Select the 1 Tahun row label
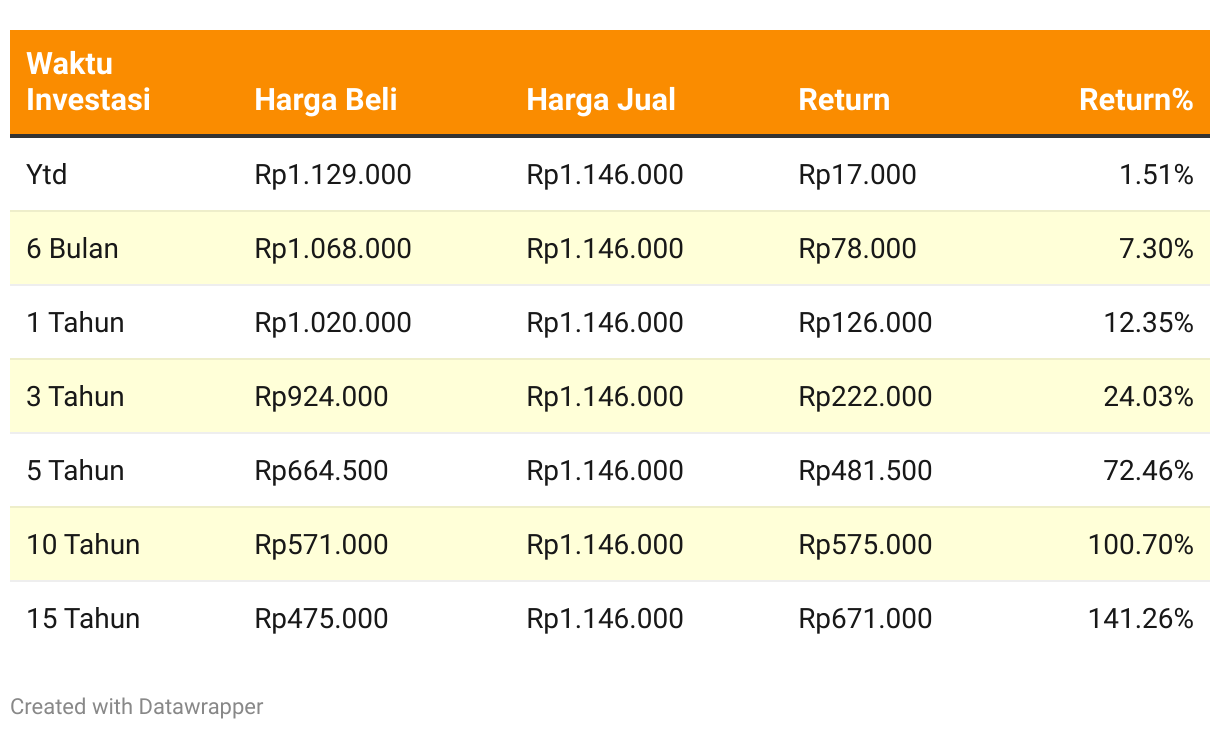The width and height of the screenshot is (1220, 730). click(x=75, y=323)
